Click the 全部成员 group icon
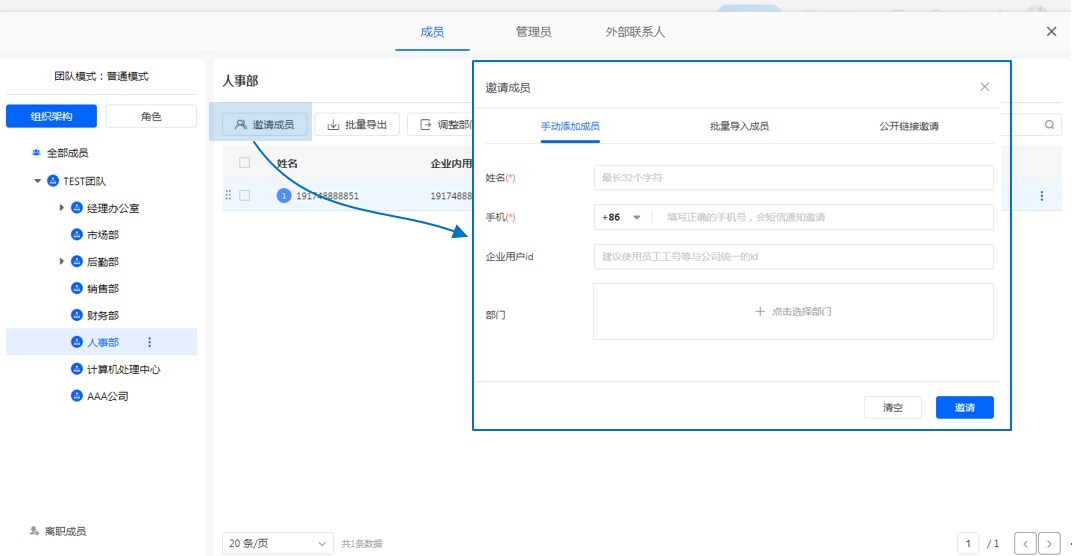1072x556 pixels. (x=37, y=153)
